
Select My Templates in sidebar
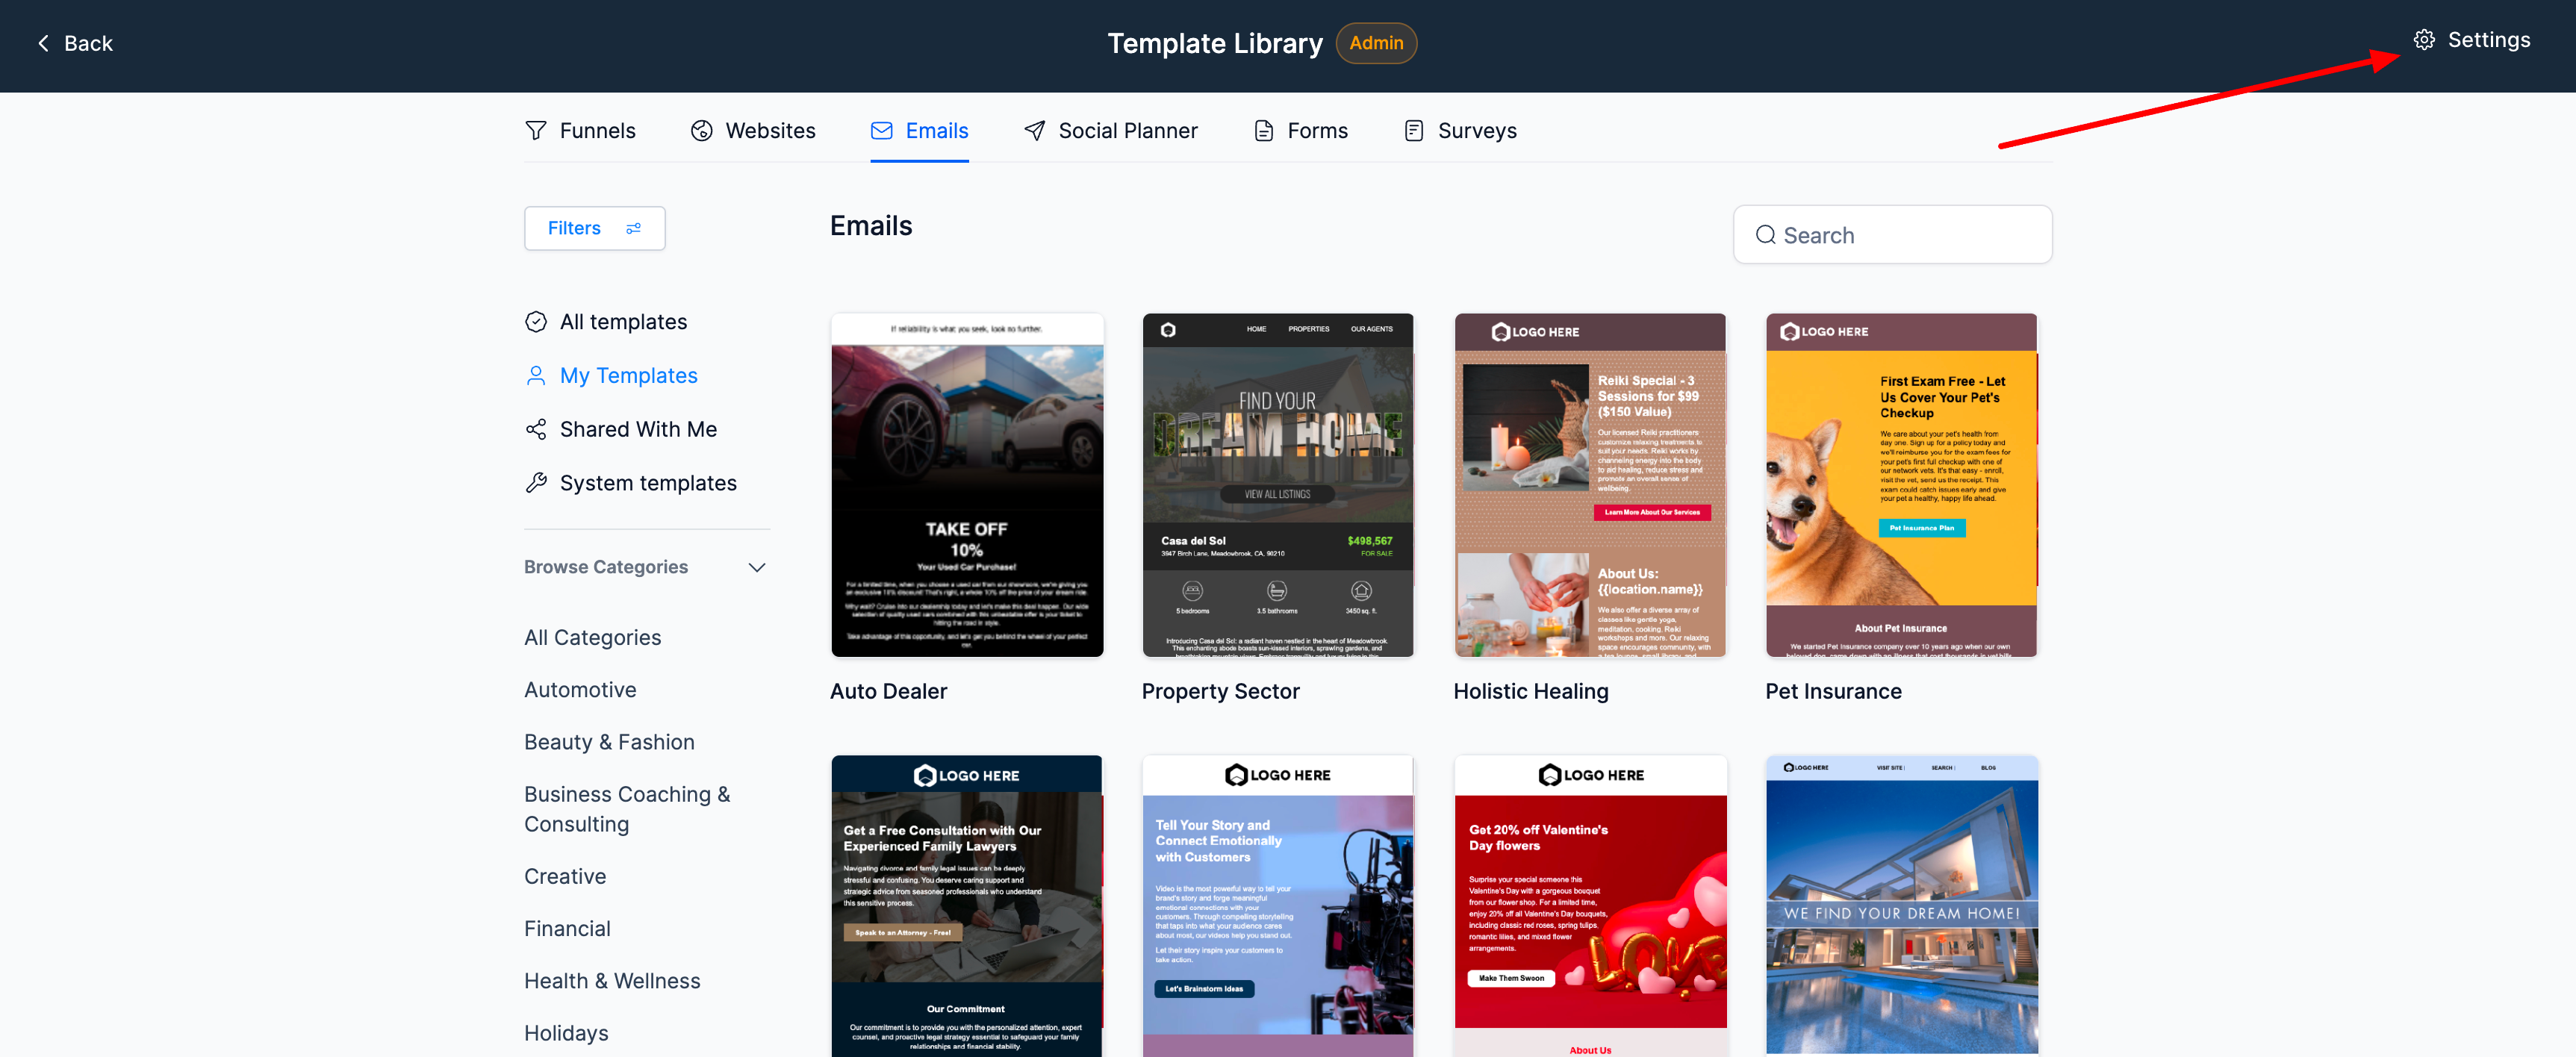[x=627, y=376]
